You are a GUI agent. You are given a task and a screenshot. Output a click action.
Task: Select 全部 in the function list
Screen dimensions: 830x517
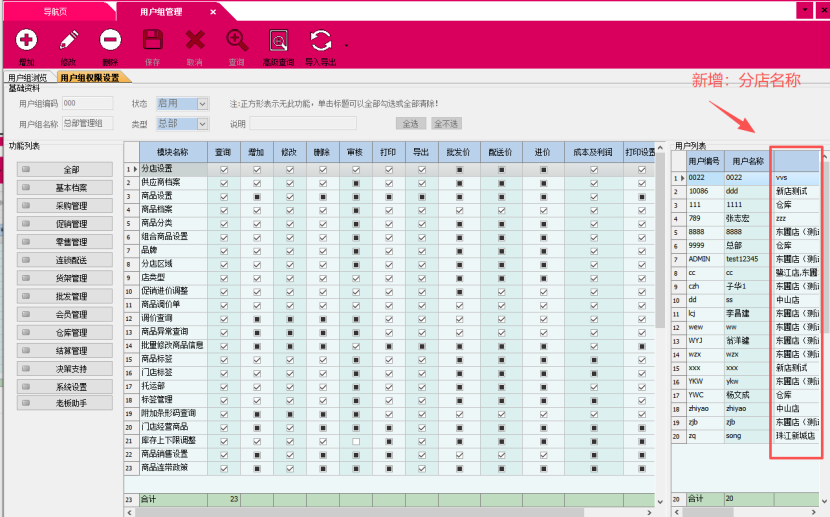pyautogui.click(x=65, y=169)
